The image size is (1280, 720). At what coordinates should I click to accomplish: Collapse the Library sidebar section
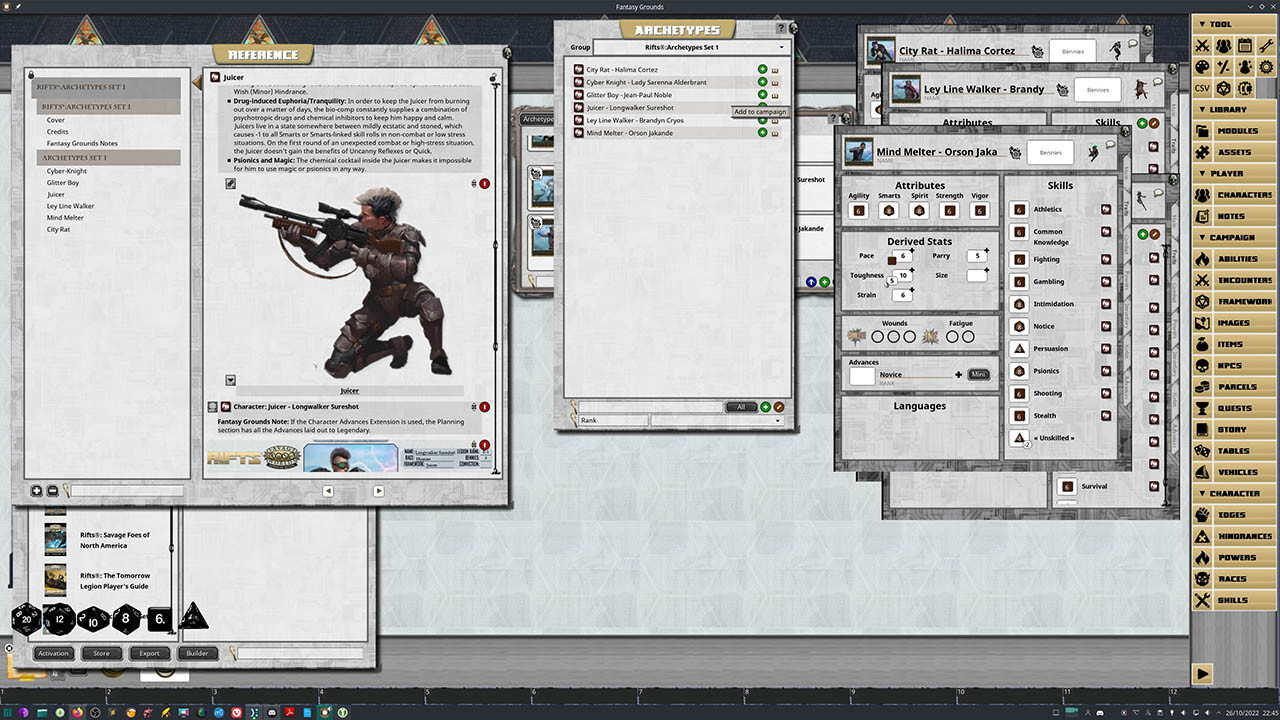[x=1228, y=110]
